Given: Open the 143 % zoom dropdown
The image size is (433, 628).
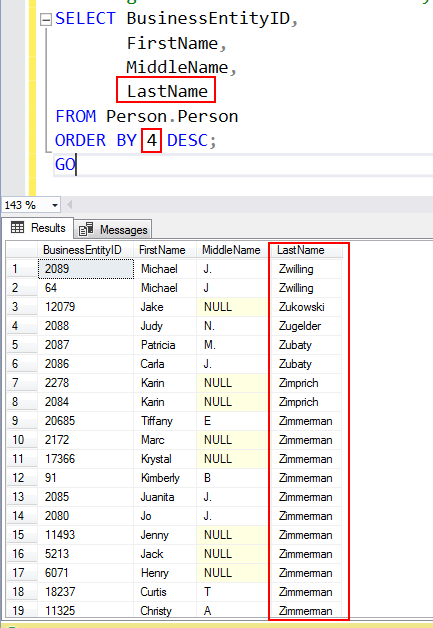Looking at the screenshot, I should pyautogui.click(x=54, y=205).
